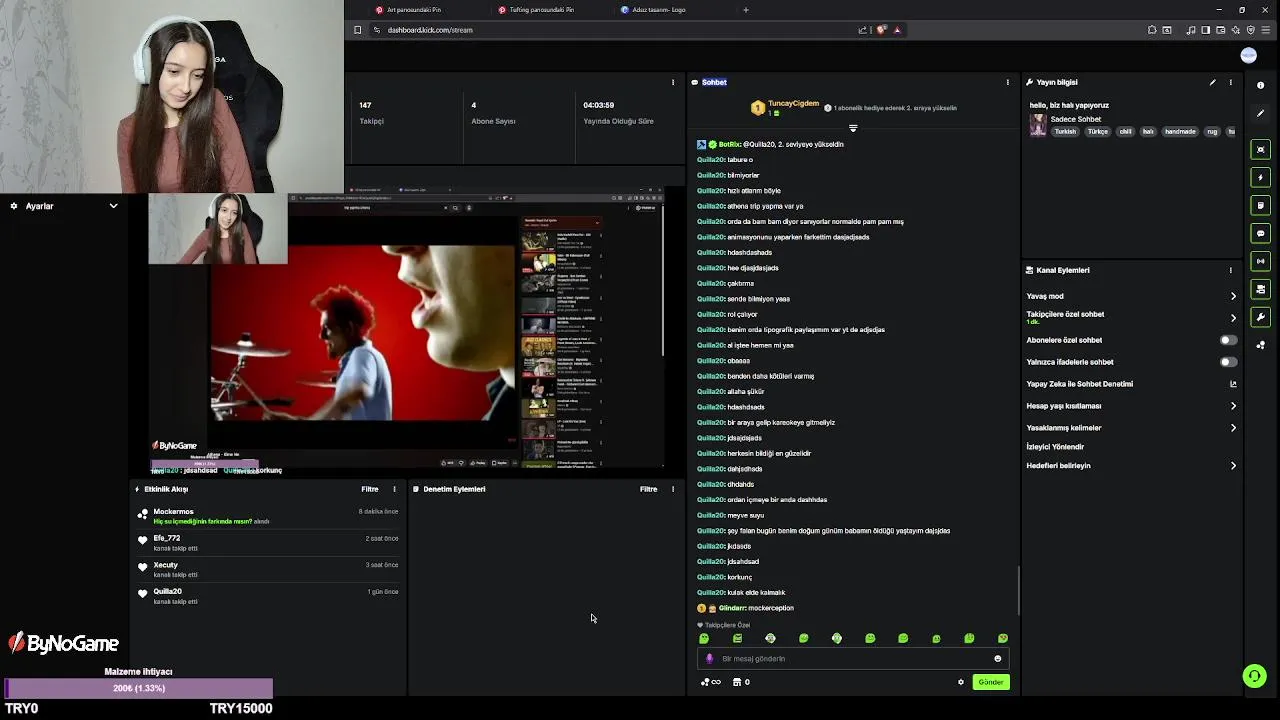The height and width of the screenshot is (720, 1280).
Task: Collapse the Ayarlar dropdown
Action: [x=113, y=206]
